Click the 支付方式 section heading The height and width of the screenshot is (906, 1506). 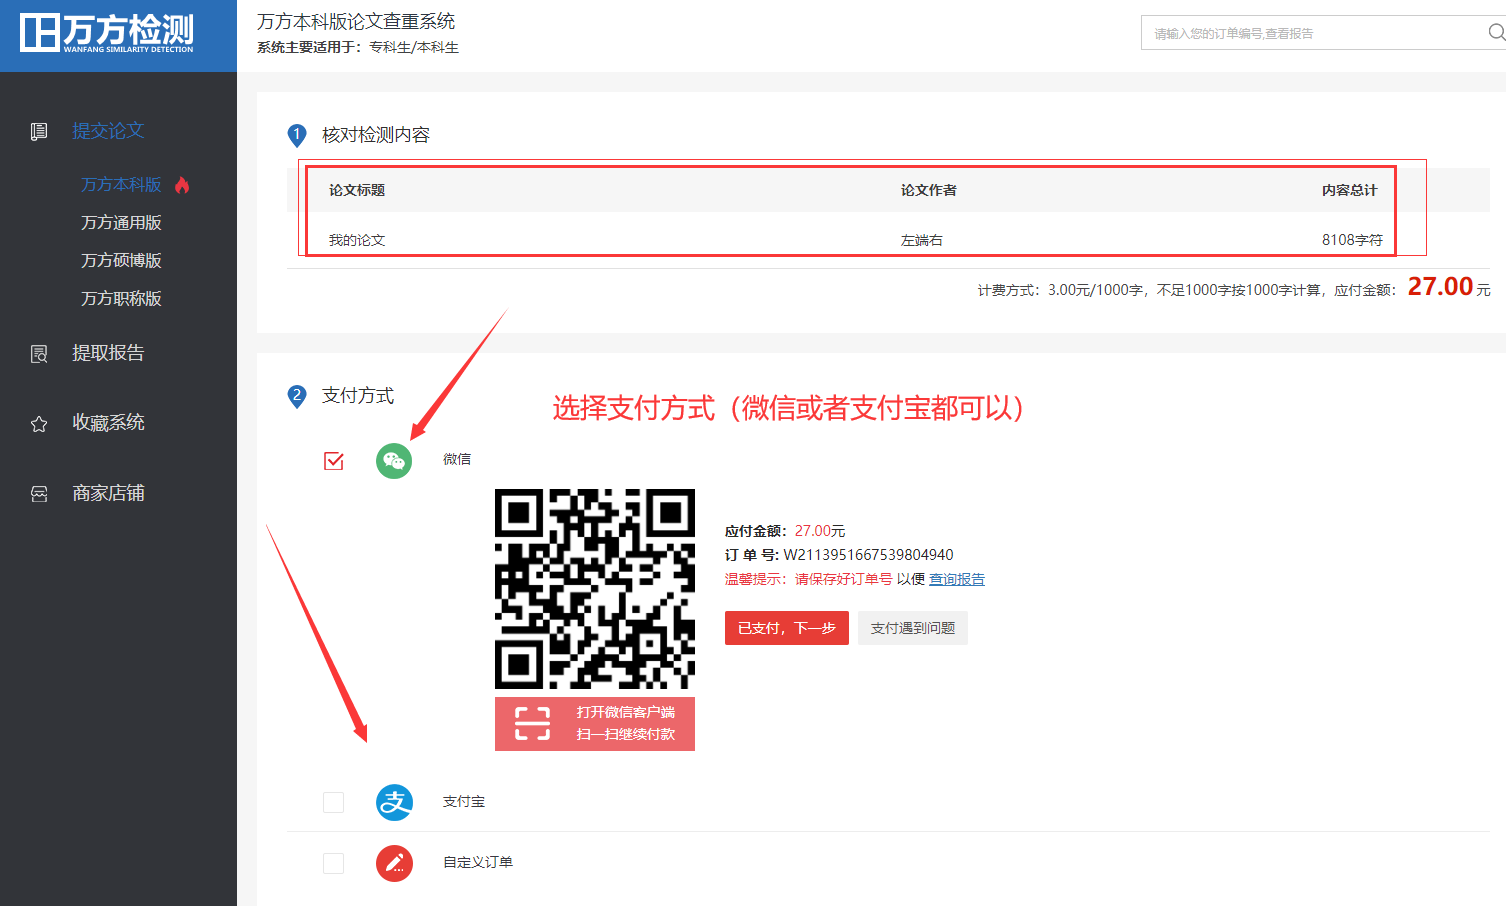point(358,396)
